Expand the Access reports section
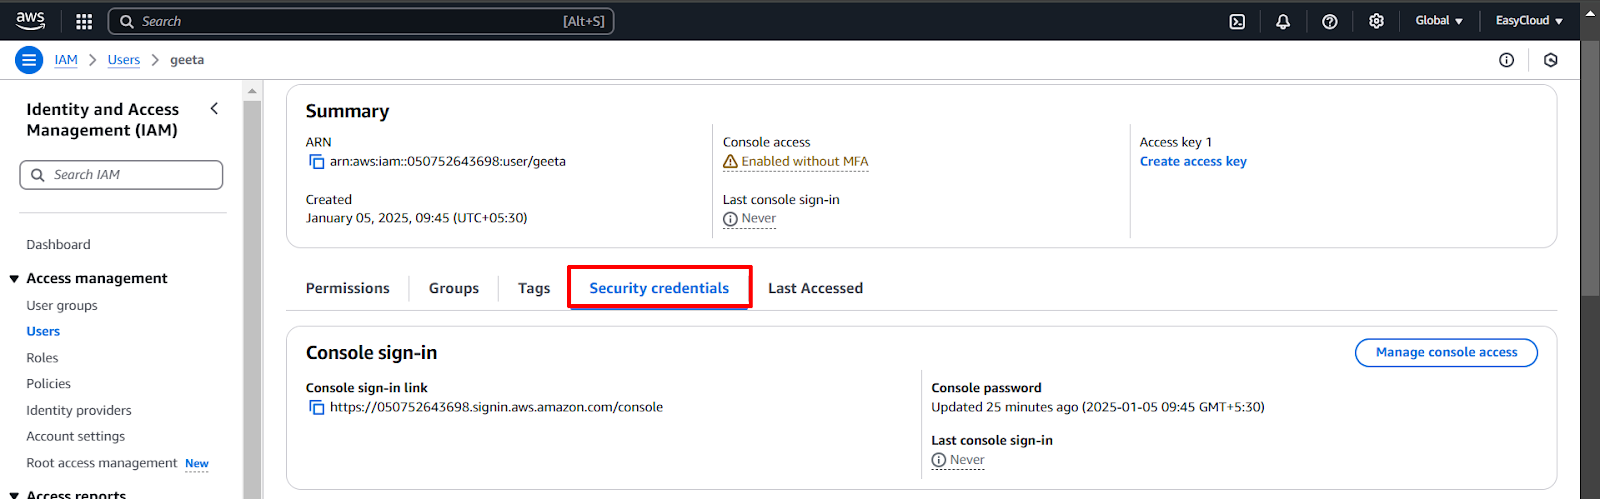The image size is (1600, 499). (14, 495)
